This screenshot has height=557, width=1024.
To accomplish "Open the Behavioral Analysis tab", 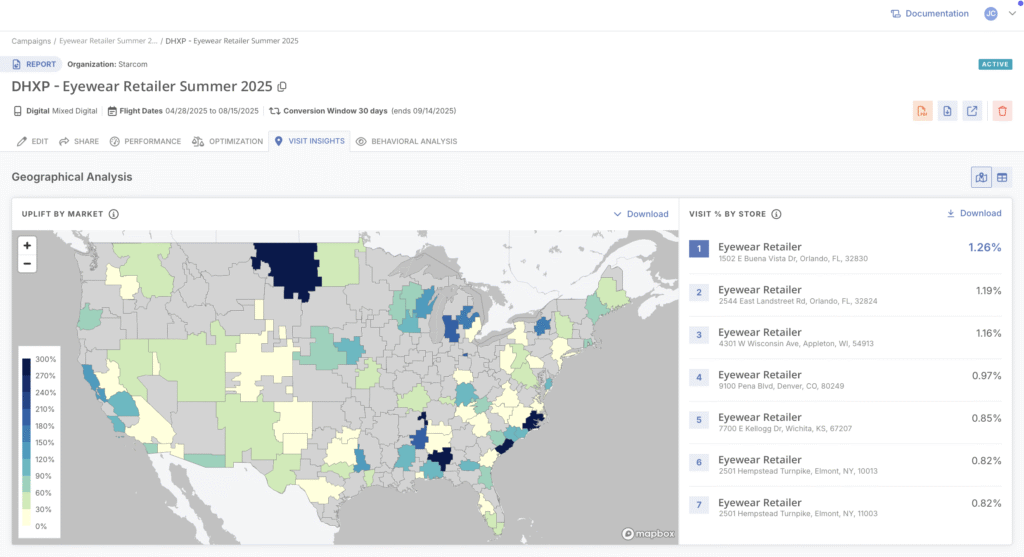I will pyautogui.click(x=406, y=141).
